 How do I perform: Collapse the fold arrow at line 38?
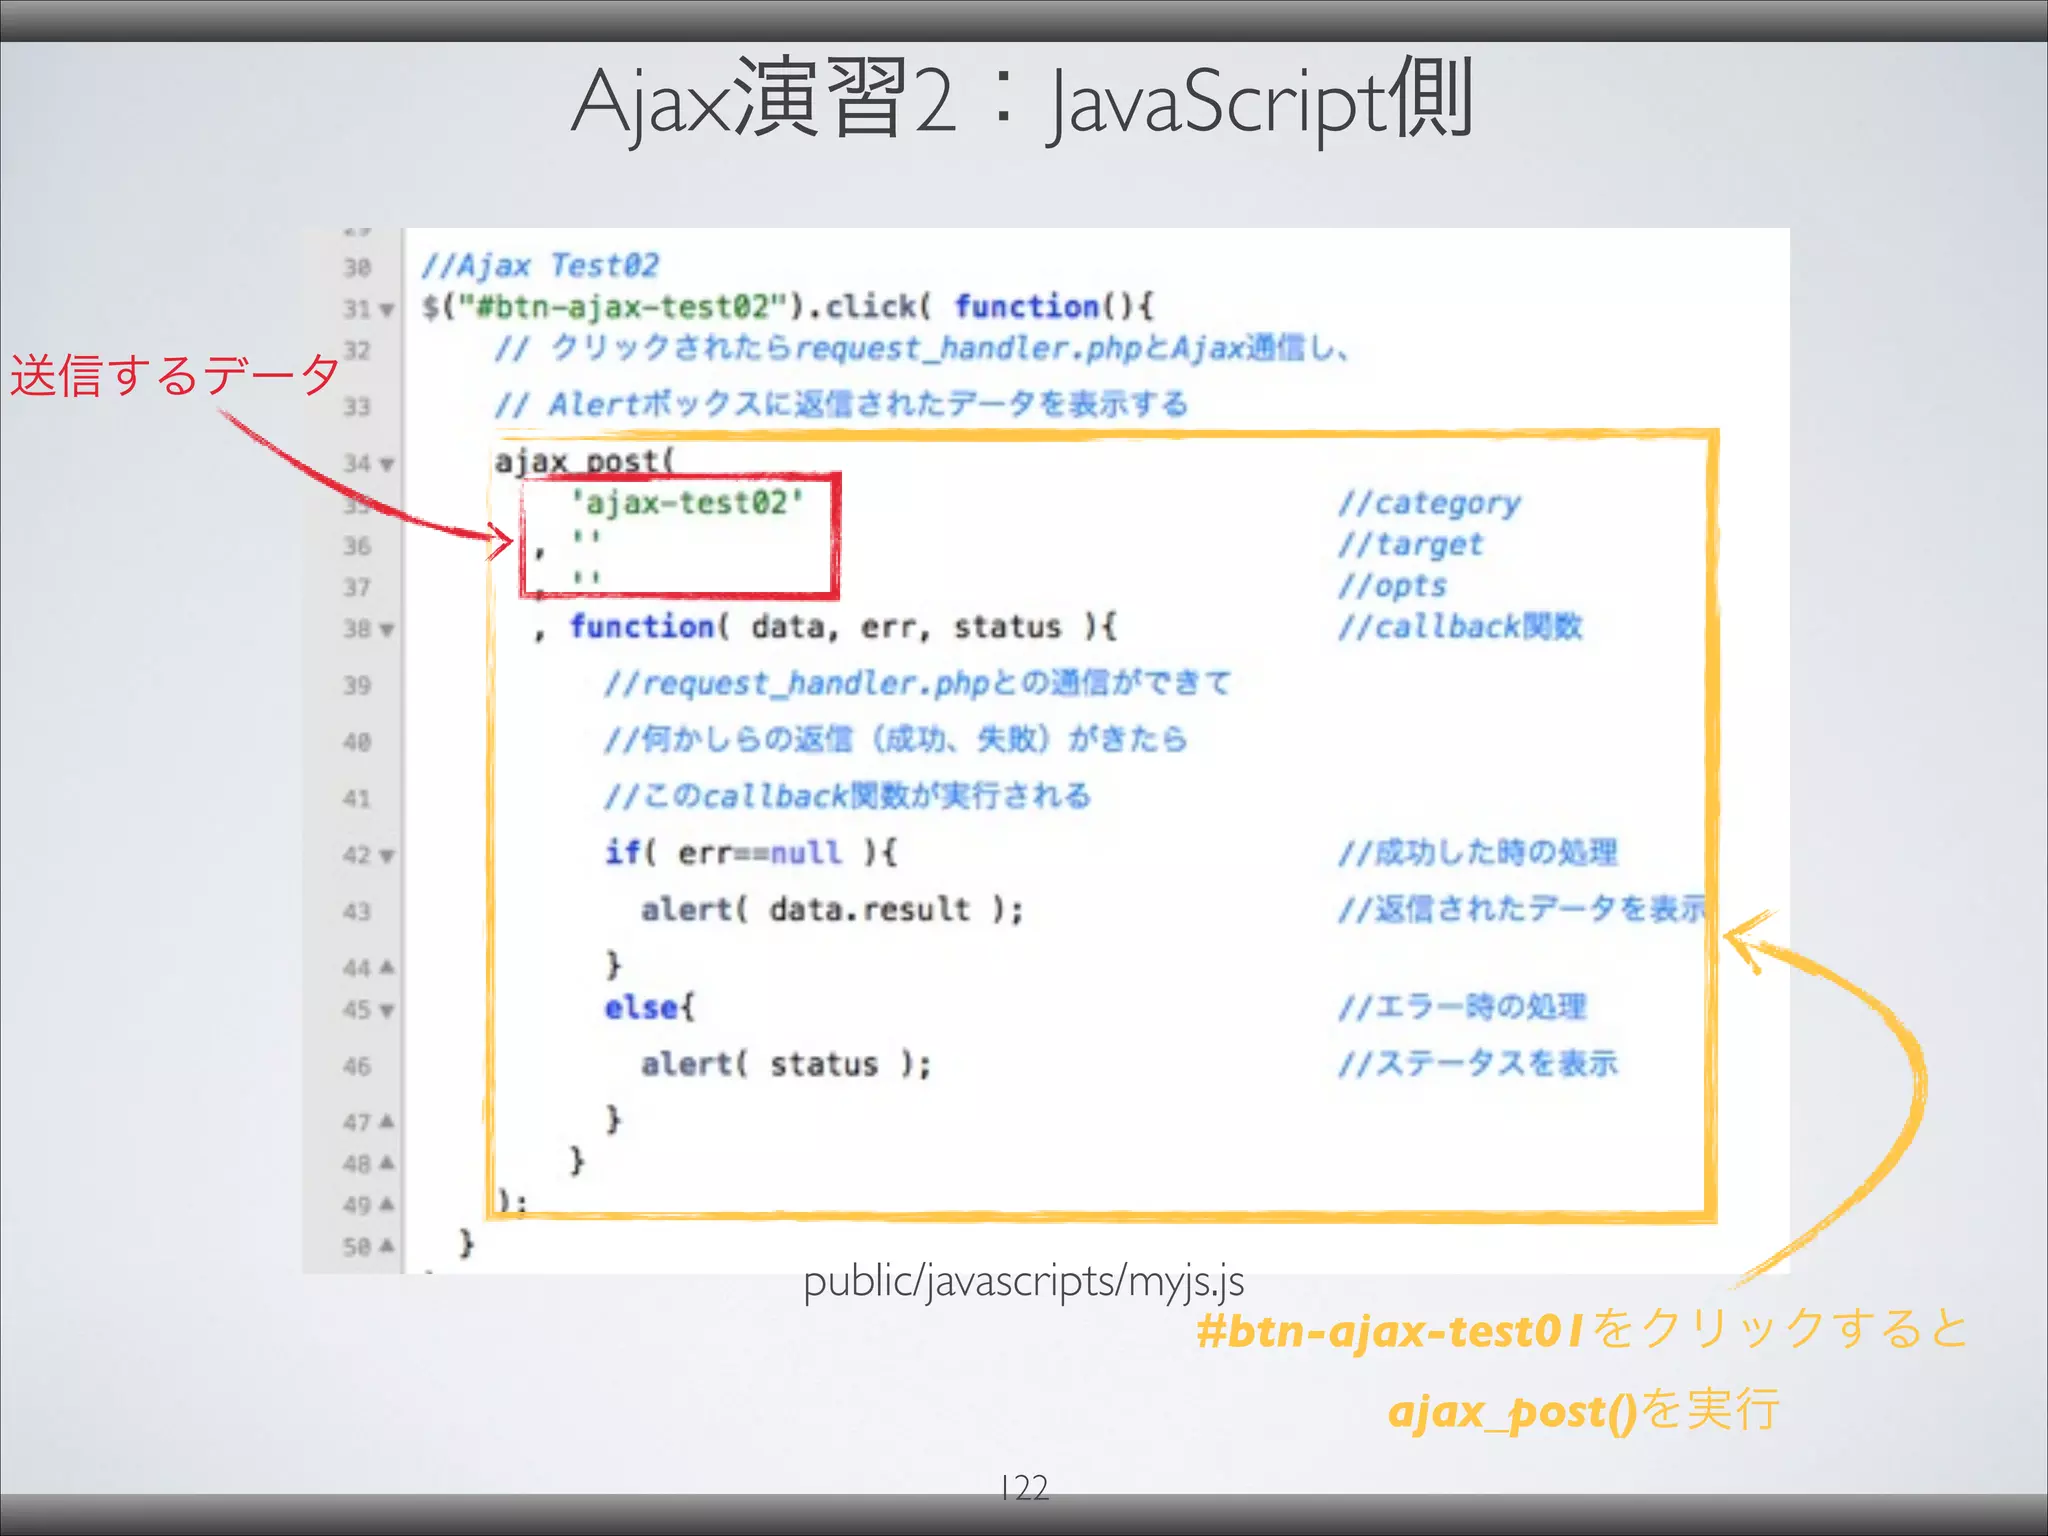click(x=387, y=630)
